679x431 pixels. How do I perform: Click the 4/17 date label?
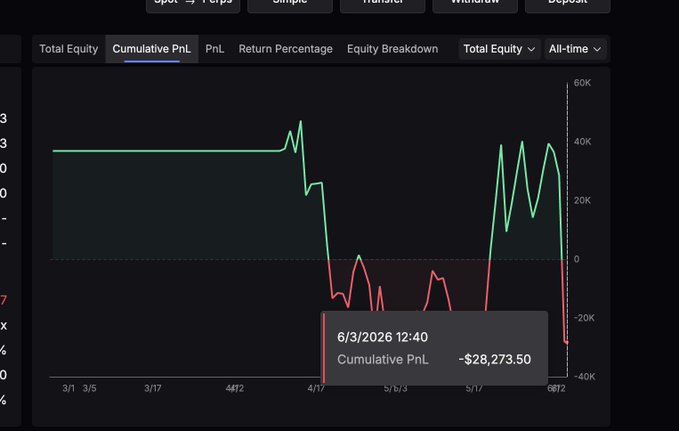coord(316,388)
